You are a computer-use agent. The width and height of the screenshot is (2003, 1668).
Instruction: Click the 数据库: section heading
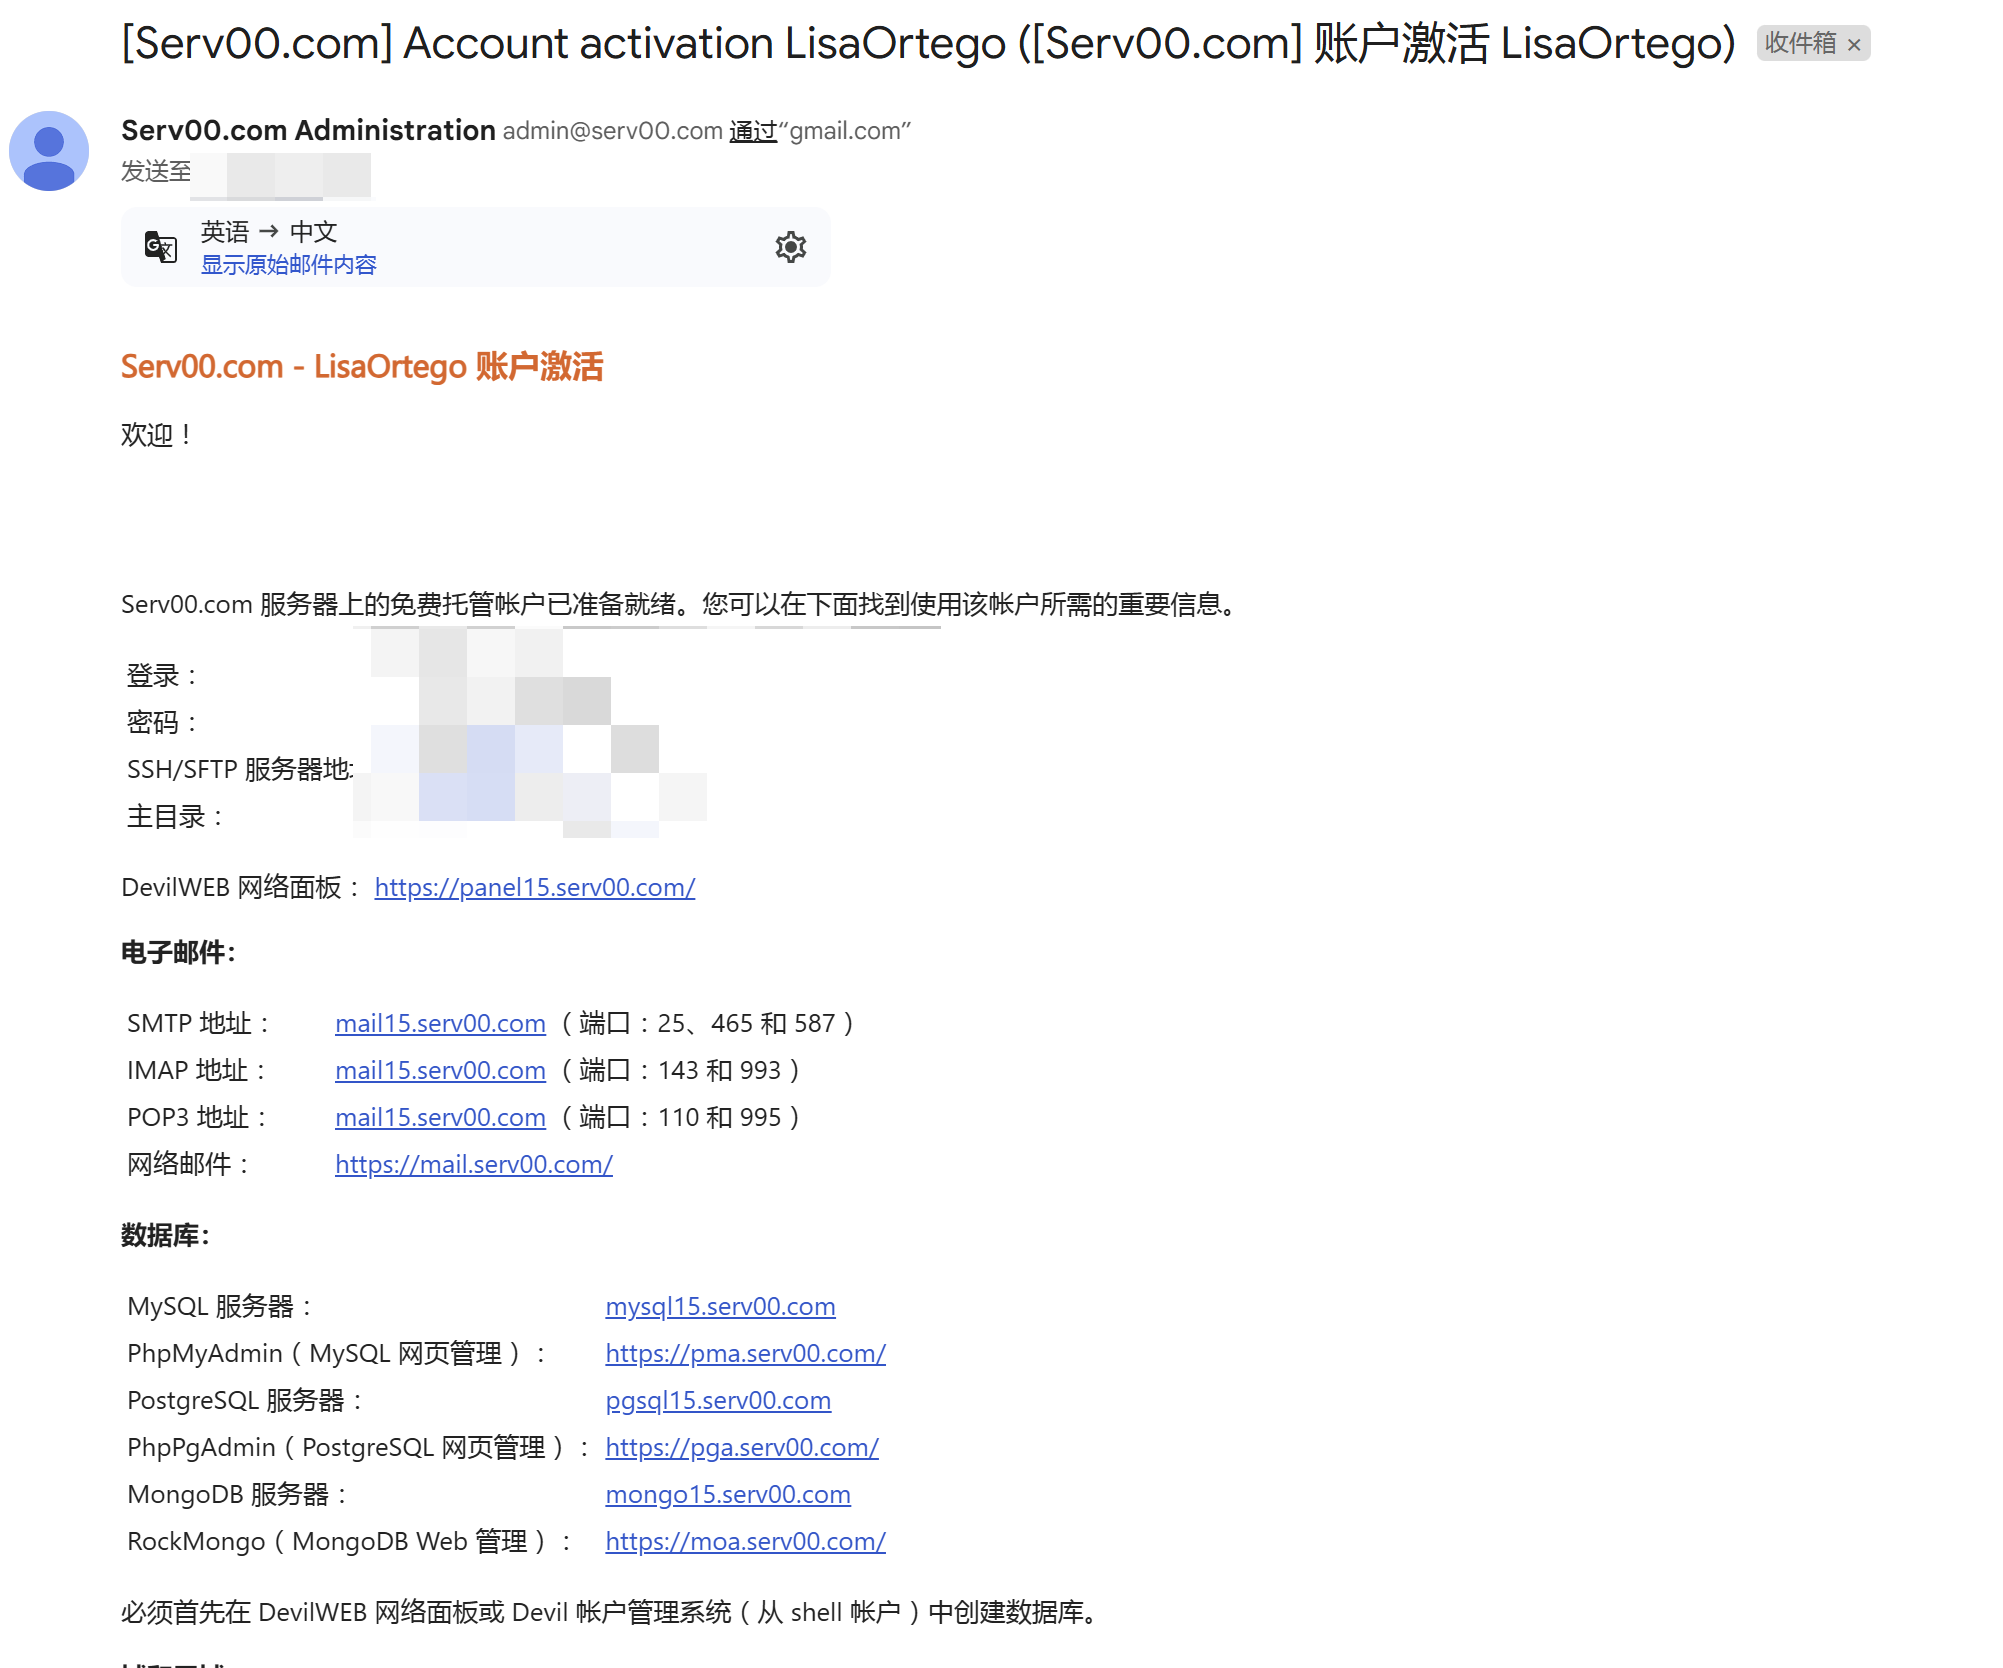[165, 1235]
